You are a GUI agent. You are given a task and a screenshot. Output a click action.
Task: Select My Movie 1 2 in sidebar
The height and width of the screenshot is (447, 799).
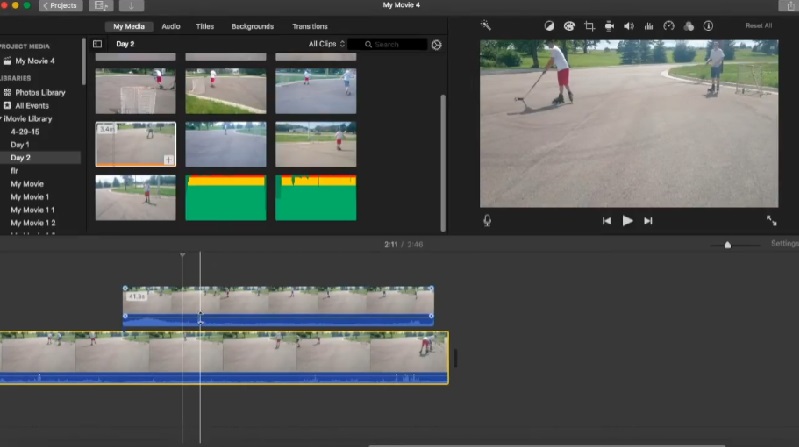pyautogui.click(x=33, y=223)
